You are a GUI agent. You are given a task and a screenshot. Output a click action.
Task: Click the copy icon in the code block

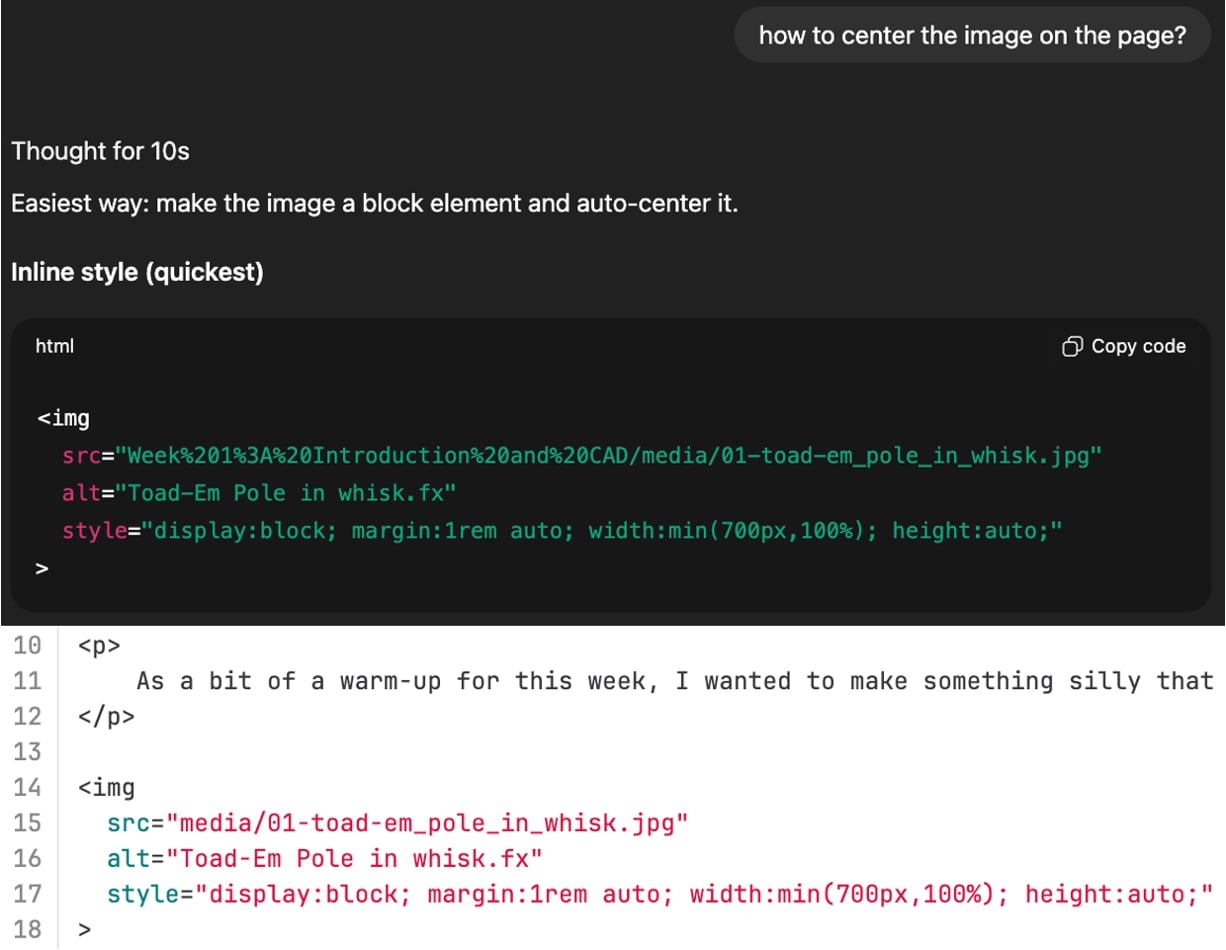click(1071, 347)
